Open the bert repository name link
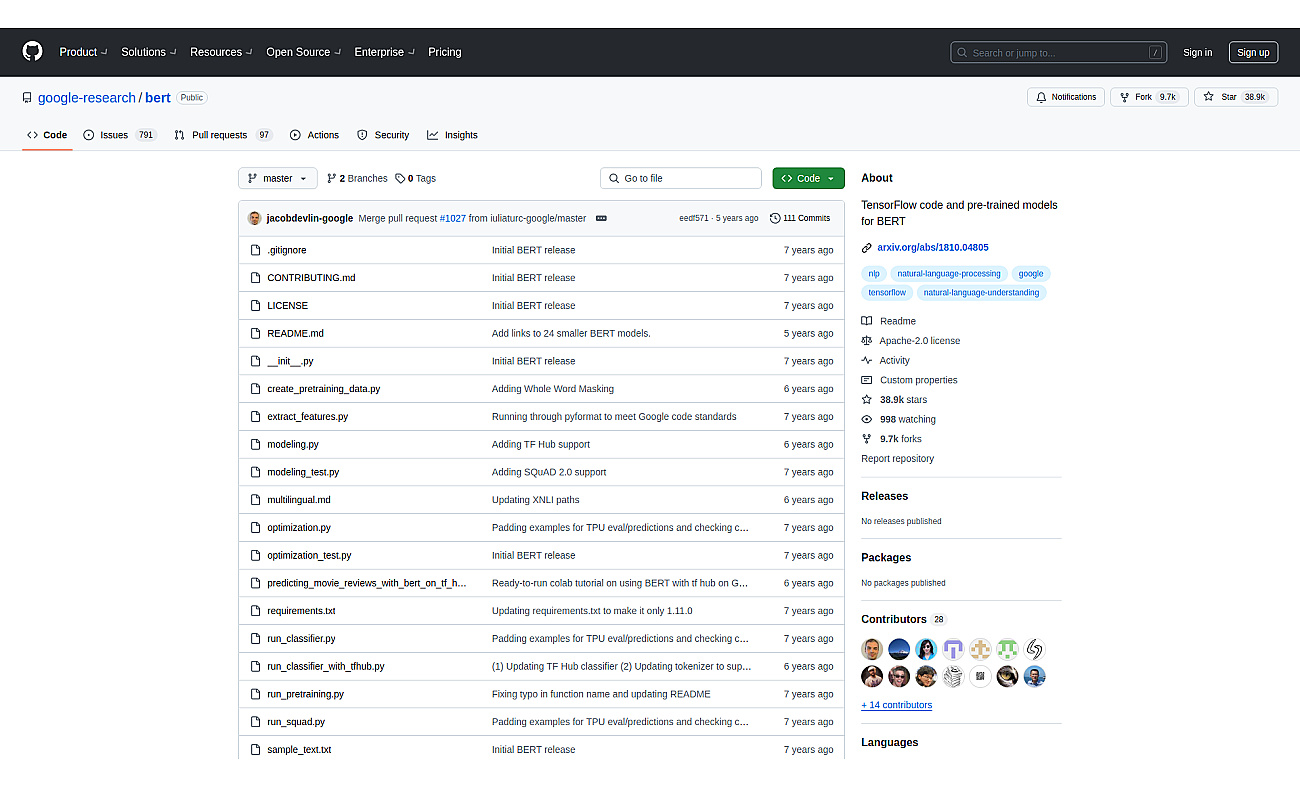1300x788 pixels. click(x=158, y=98)
